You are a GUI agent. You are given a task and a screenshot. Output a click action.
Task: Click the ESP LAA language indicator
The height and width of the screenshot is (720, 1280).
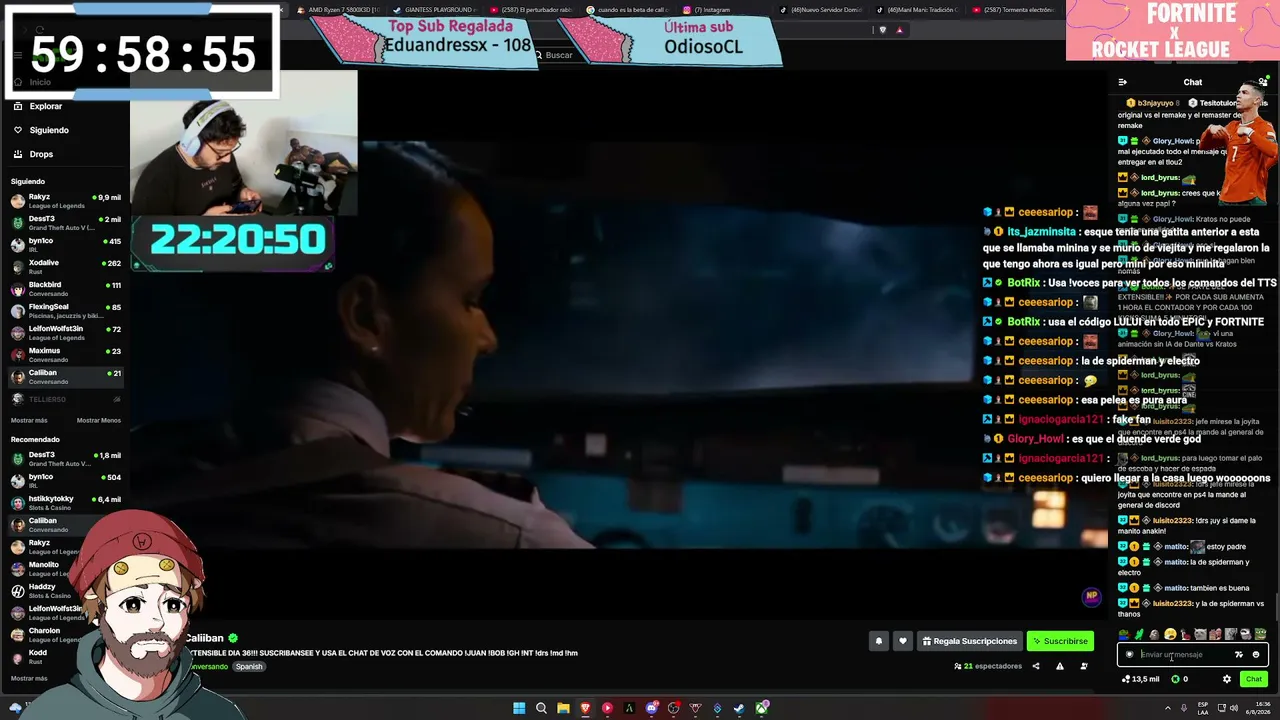pyautogui.click(x=1203, y=709)
